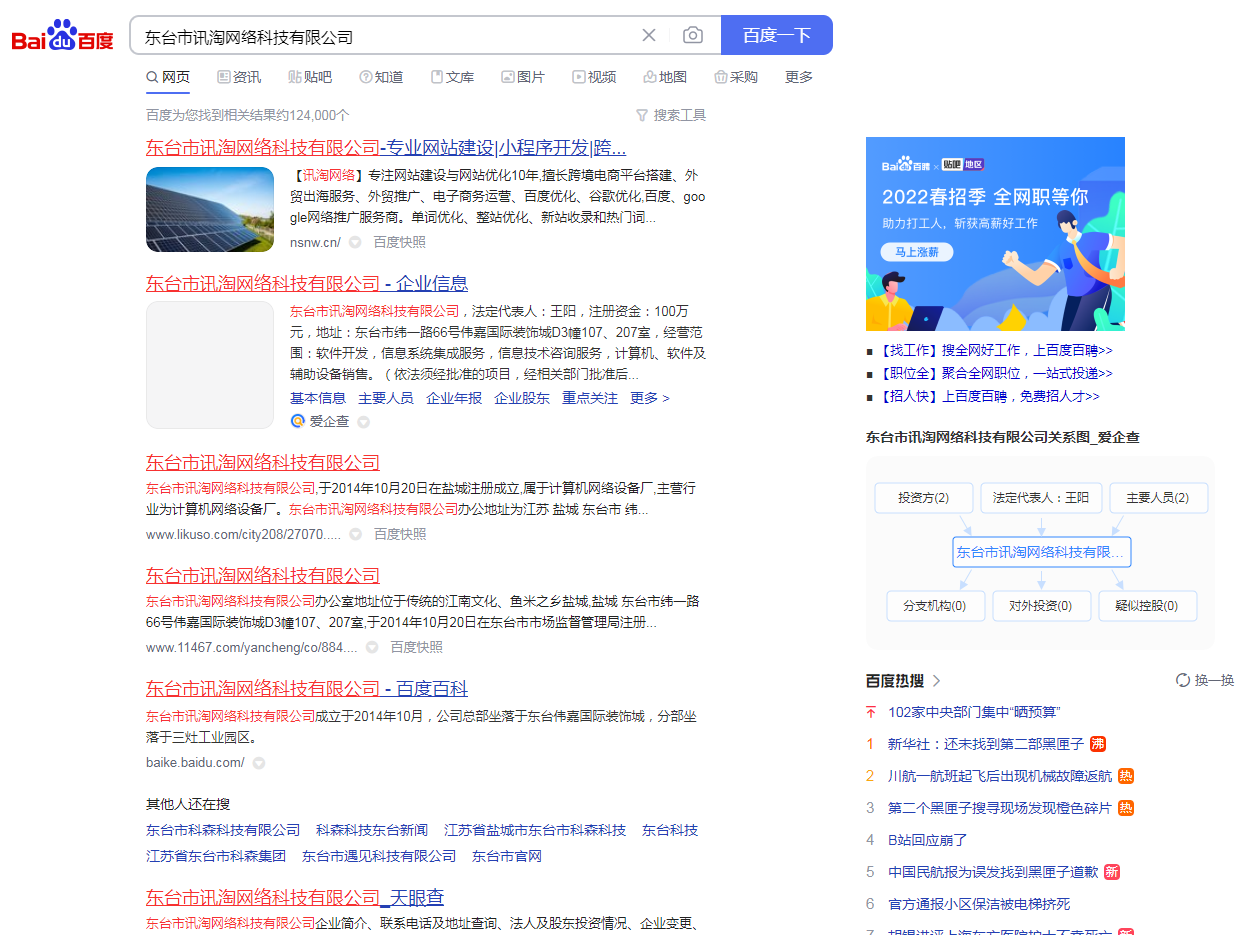This screenshot has height=935, width=1238.
Task: Open the 文库 tab
Action: [x=452, y=77]
